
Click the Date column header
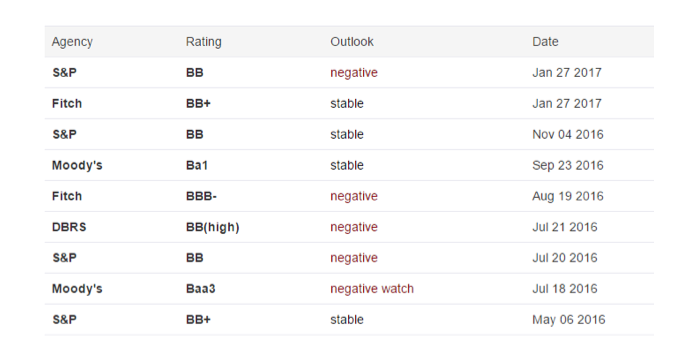(545, 42)
